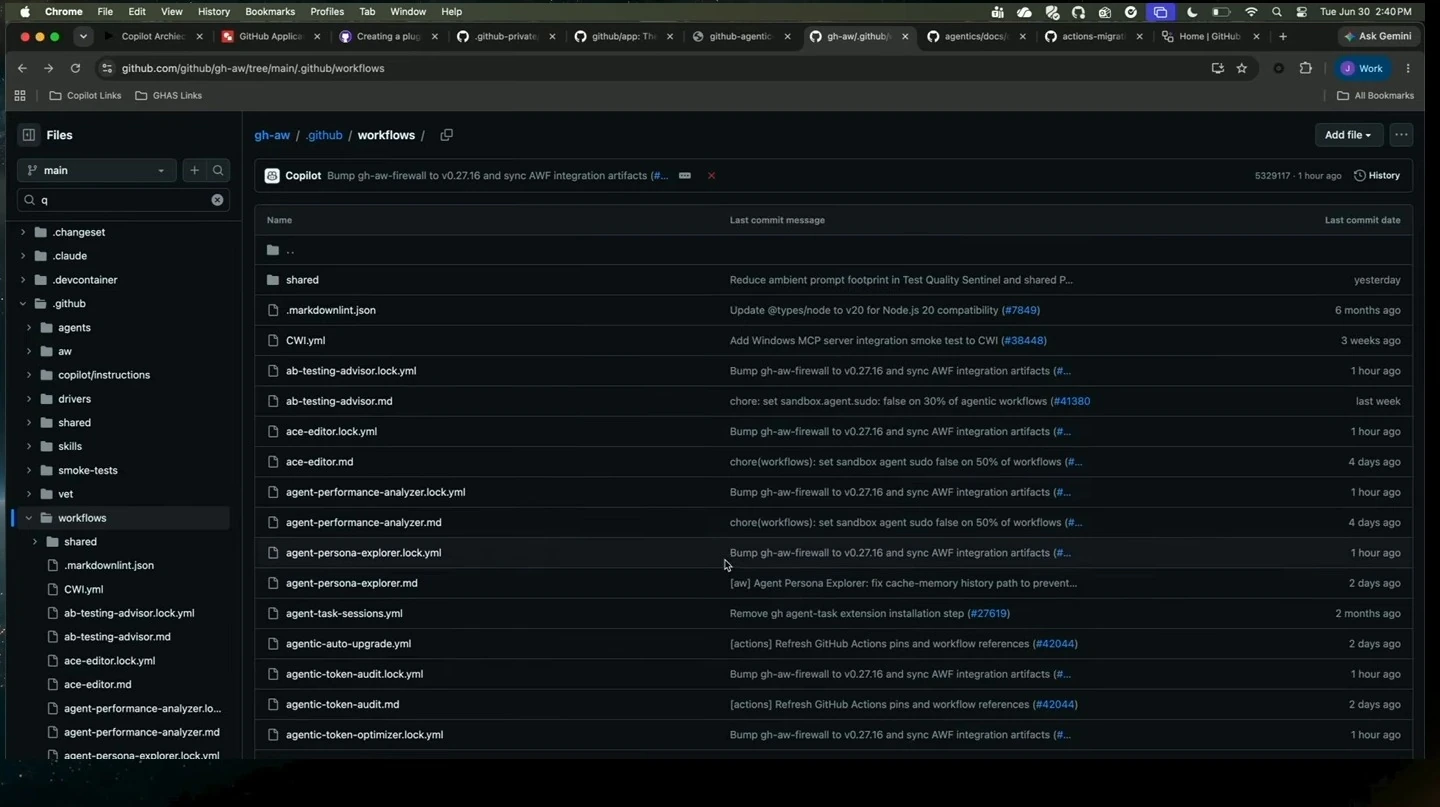Open the Profiles menu in the menu bar
This screenshot has width=1440, height=807.
(x=327, y=12)
